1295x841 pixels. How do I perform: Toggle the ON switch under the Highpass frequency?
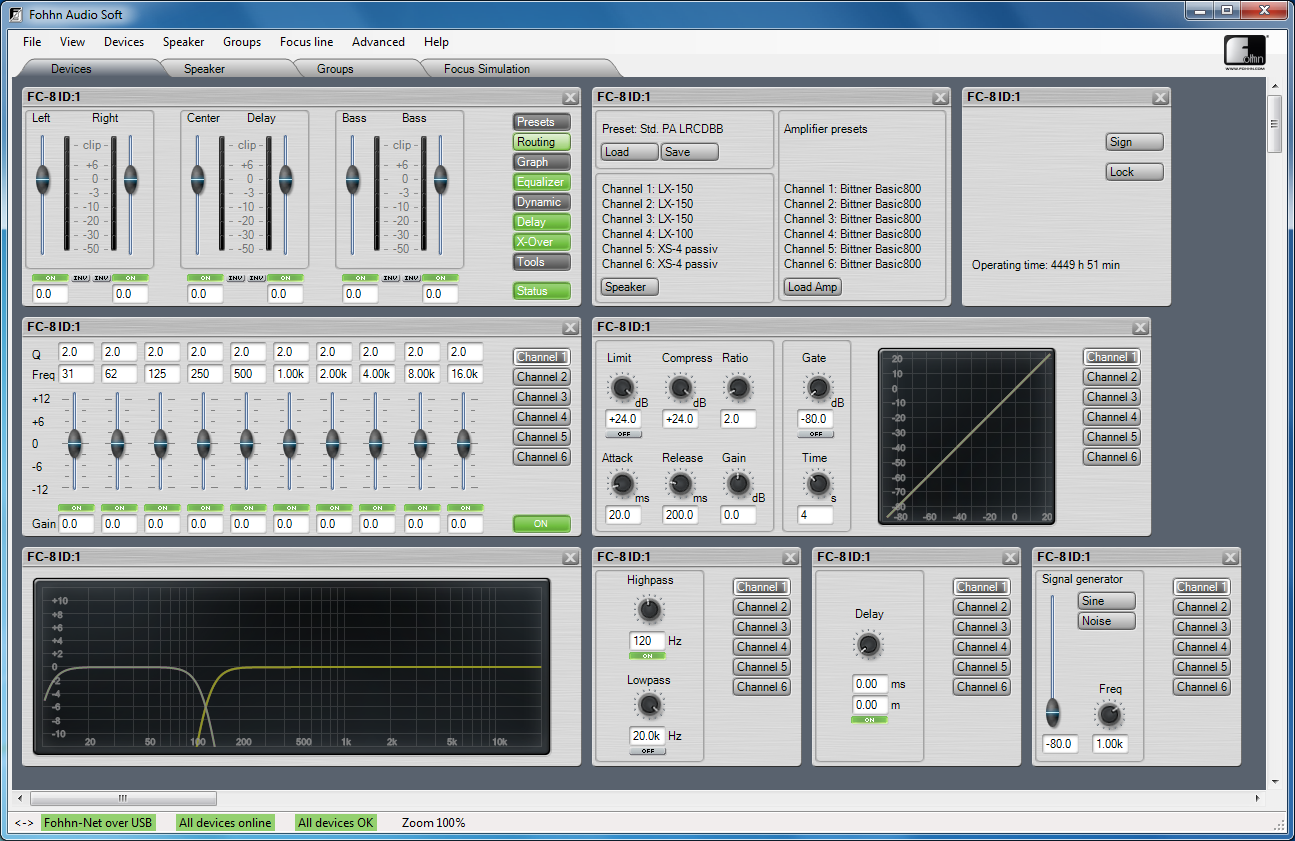pyautogui.click(x=647, y=655)
